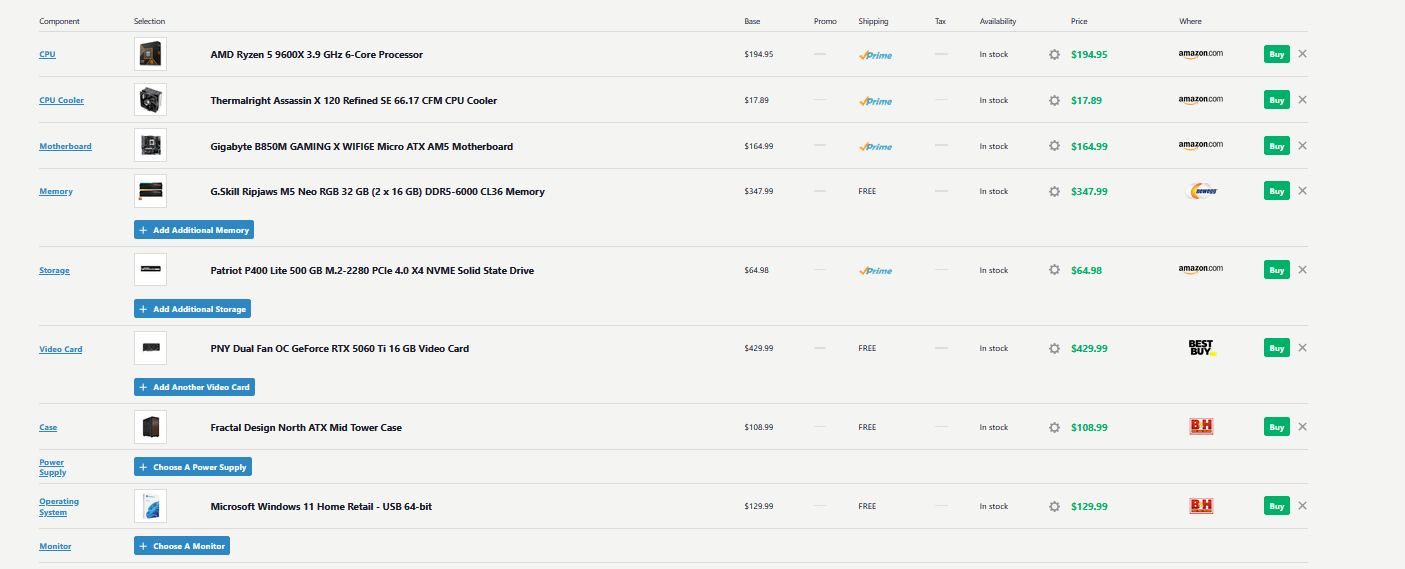Click Best Buy logo in Video Card row
Screen dimensions: 1405x569
pyautogui.click(x=1201, y=348)
